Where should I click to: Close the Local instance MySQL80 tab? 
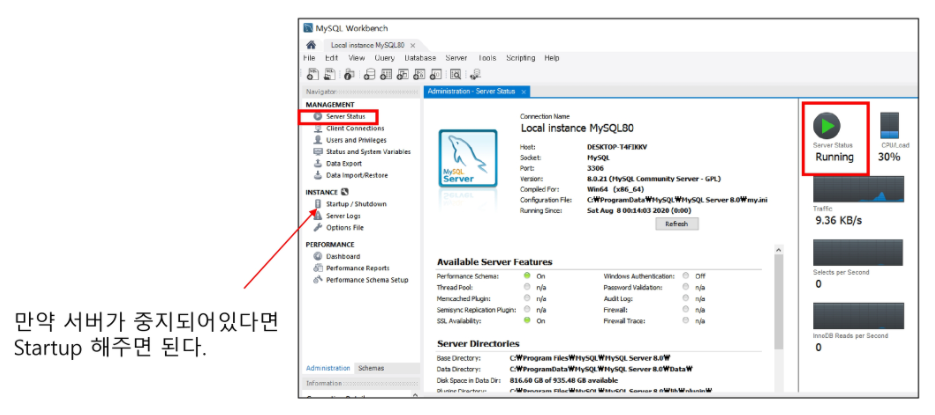click(x=413, y=45)
